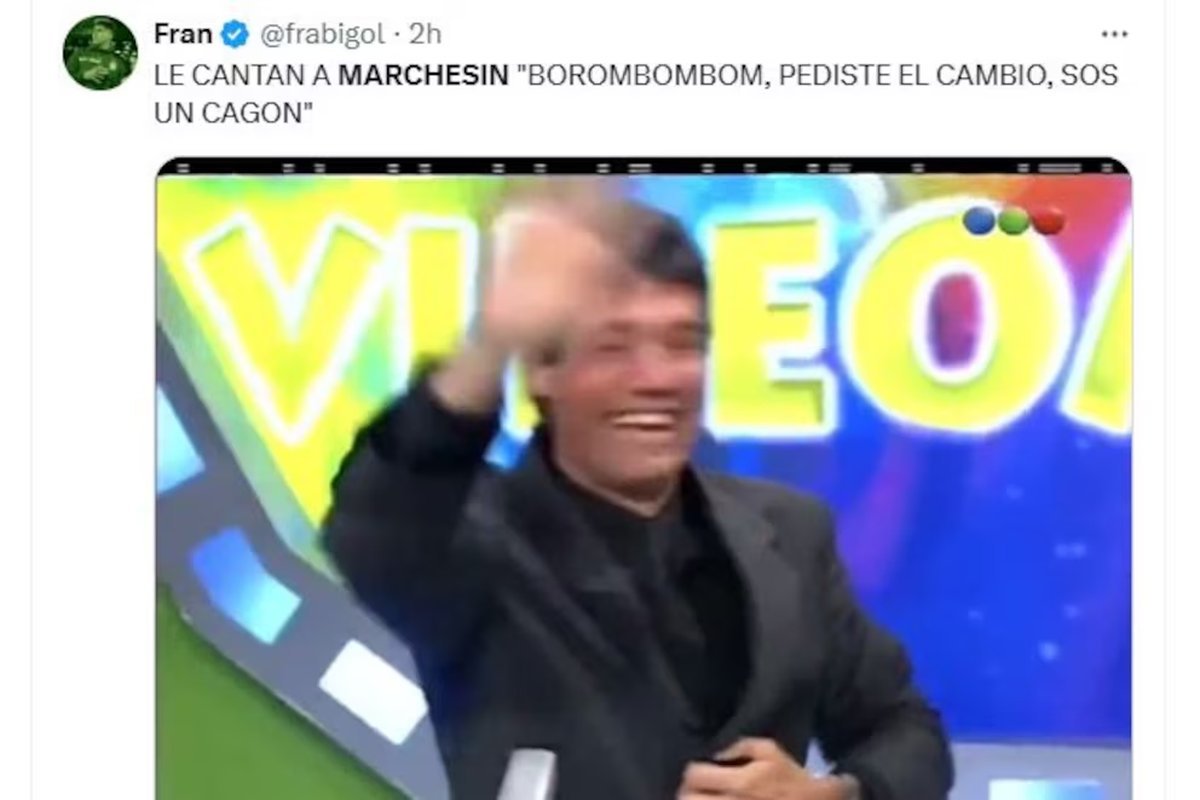Open the three-dot more options menu
Viewport: 1200px width, 800px height.
tap(1114, 34)
